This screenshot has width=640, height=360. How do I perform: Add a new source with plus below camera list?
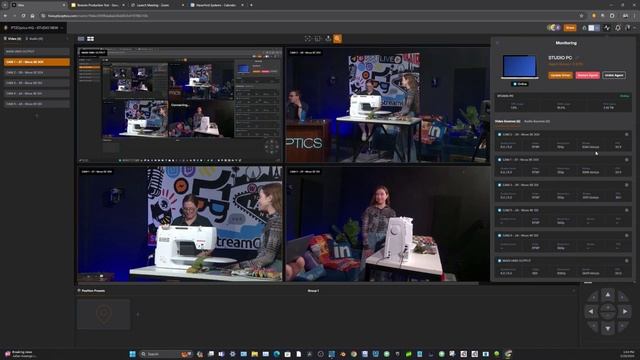pos(37,116)
